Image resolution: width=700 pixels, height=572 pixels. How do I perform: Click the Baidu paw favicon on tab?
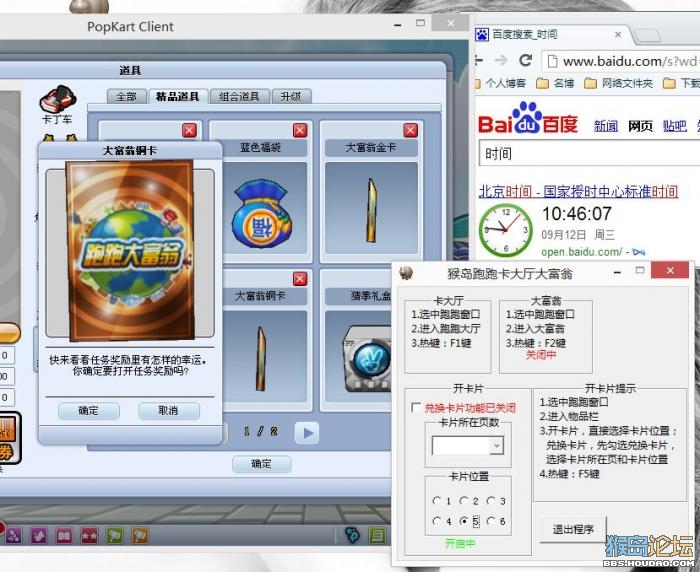(x=482, y=34)
